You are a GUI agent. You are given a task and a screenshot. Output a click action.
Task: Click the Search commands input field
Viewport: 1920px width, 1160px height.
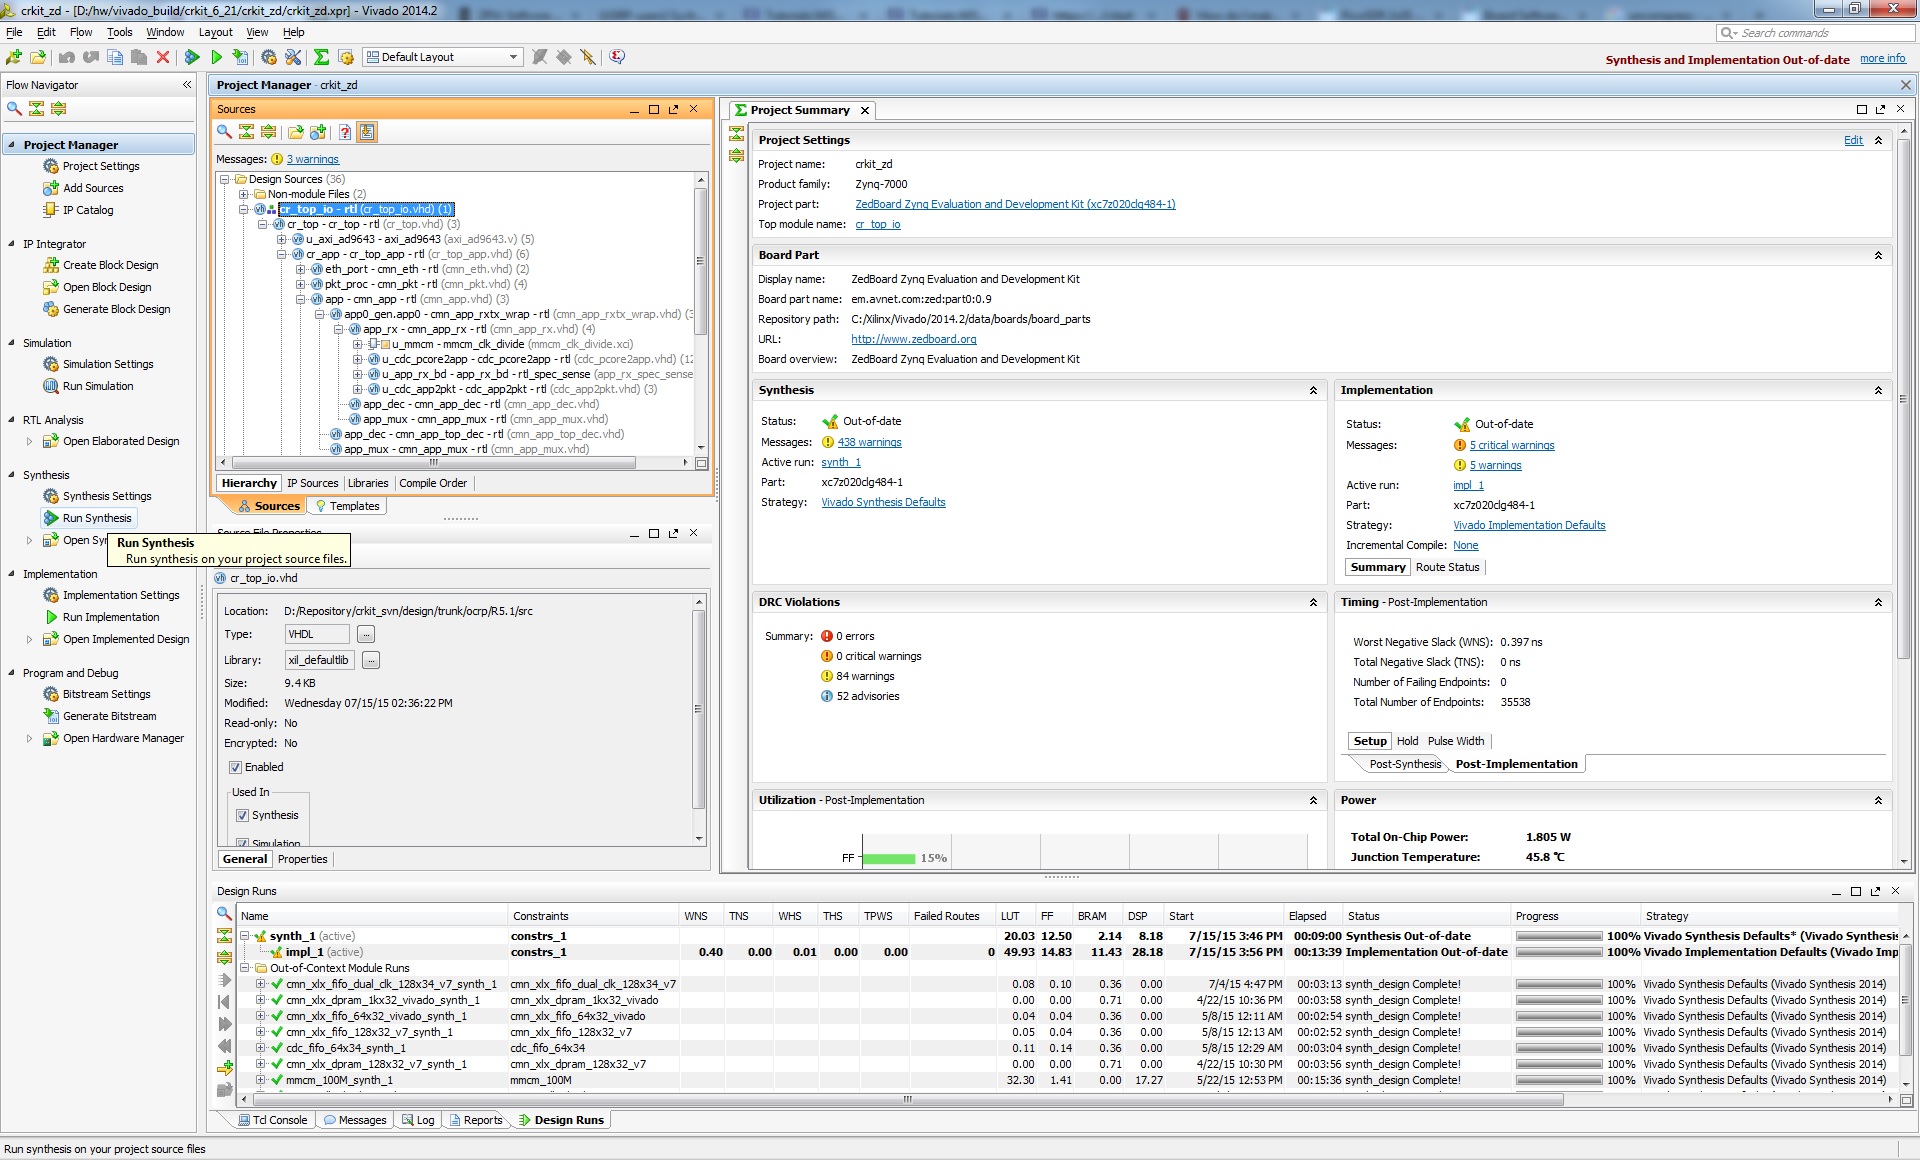pos(1815,33)
